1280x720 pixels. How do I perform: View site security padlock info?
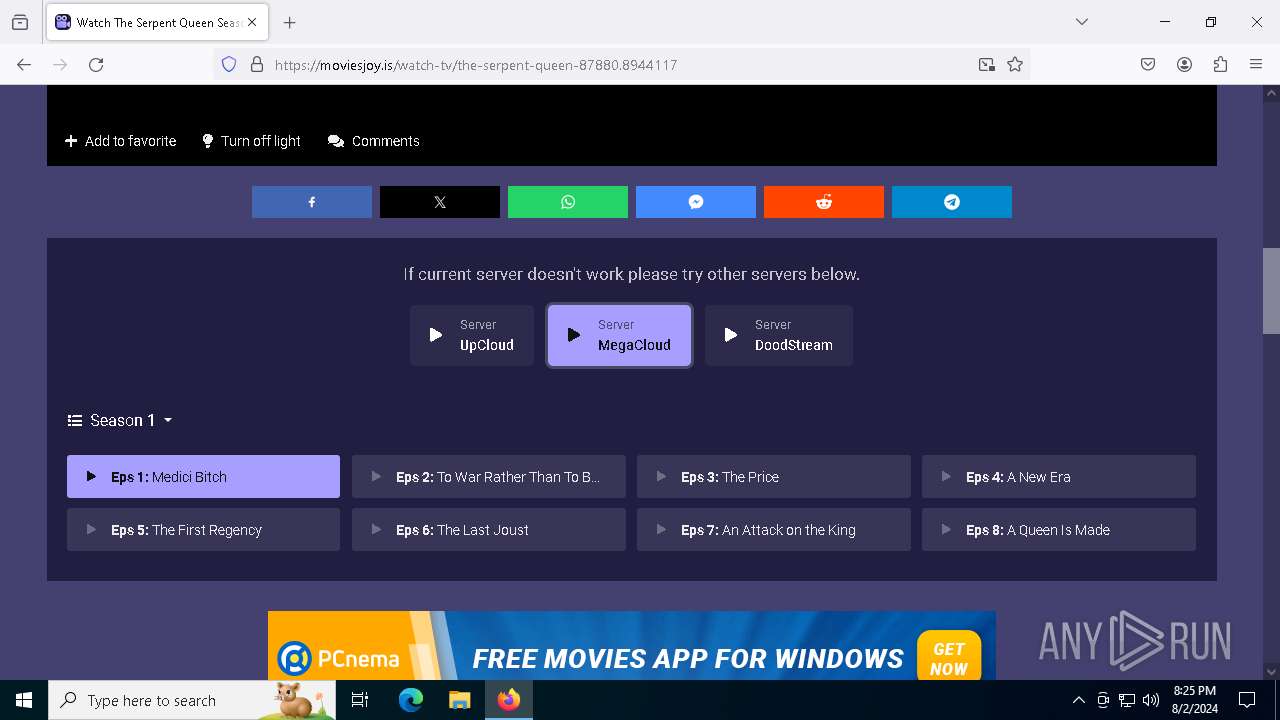click(257, 64)
